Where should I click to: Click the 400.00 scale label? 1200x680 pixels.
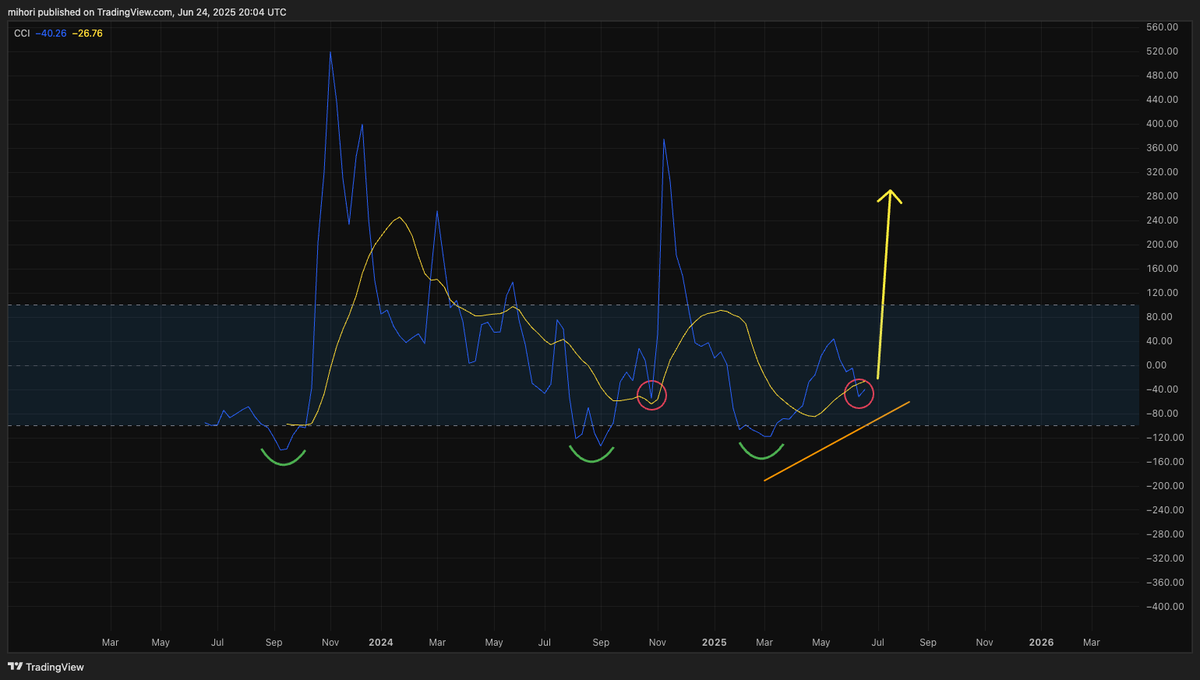(x=1161, y=124)
